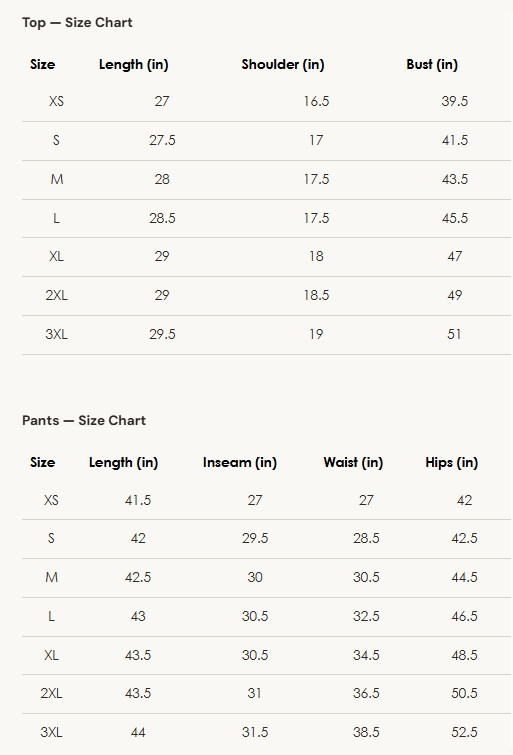Click the 2XL label in Top chart
This screenshot has height=755, width=513.
(x=56, y=295)
